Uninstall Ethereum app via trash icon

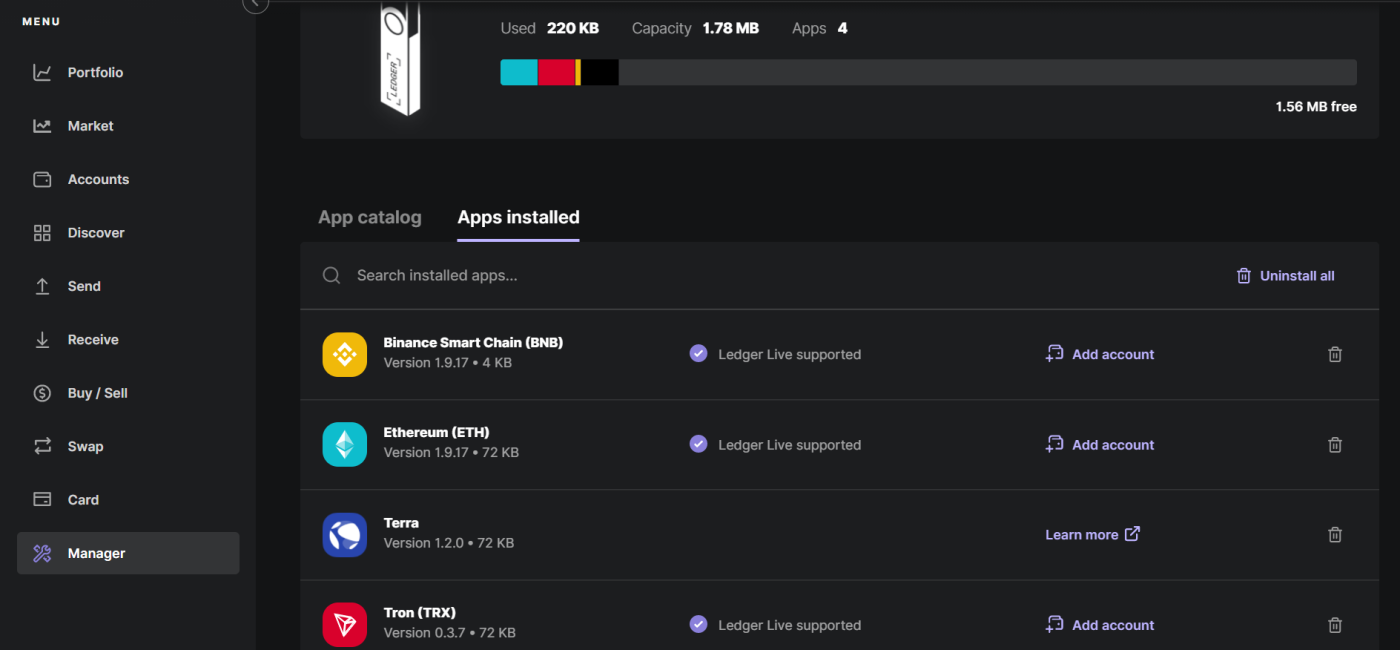[1335, 445]
